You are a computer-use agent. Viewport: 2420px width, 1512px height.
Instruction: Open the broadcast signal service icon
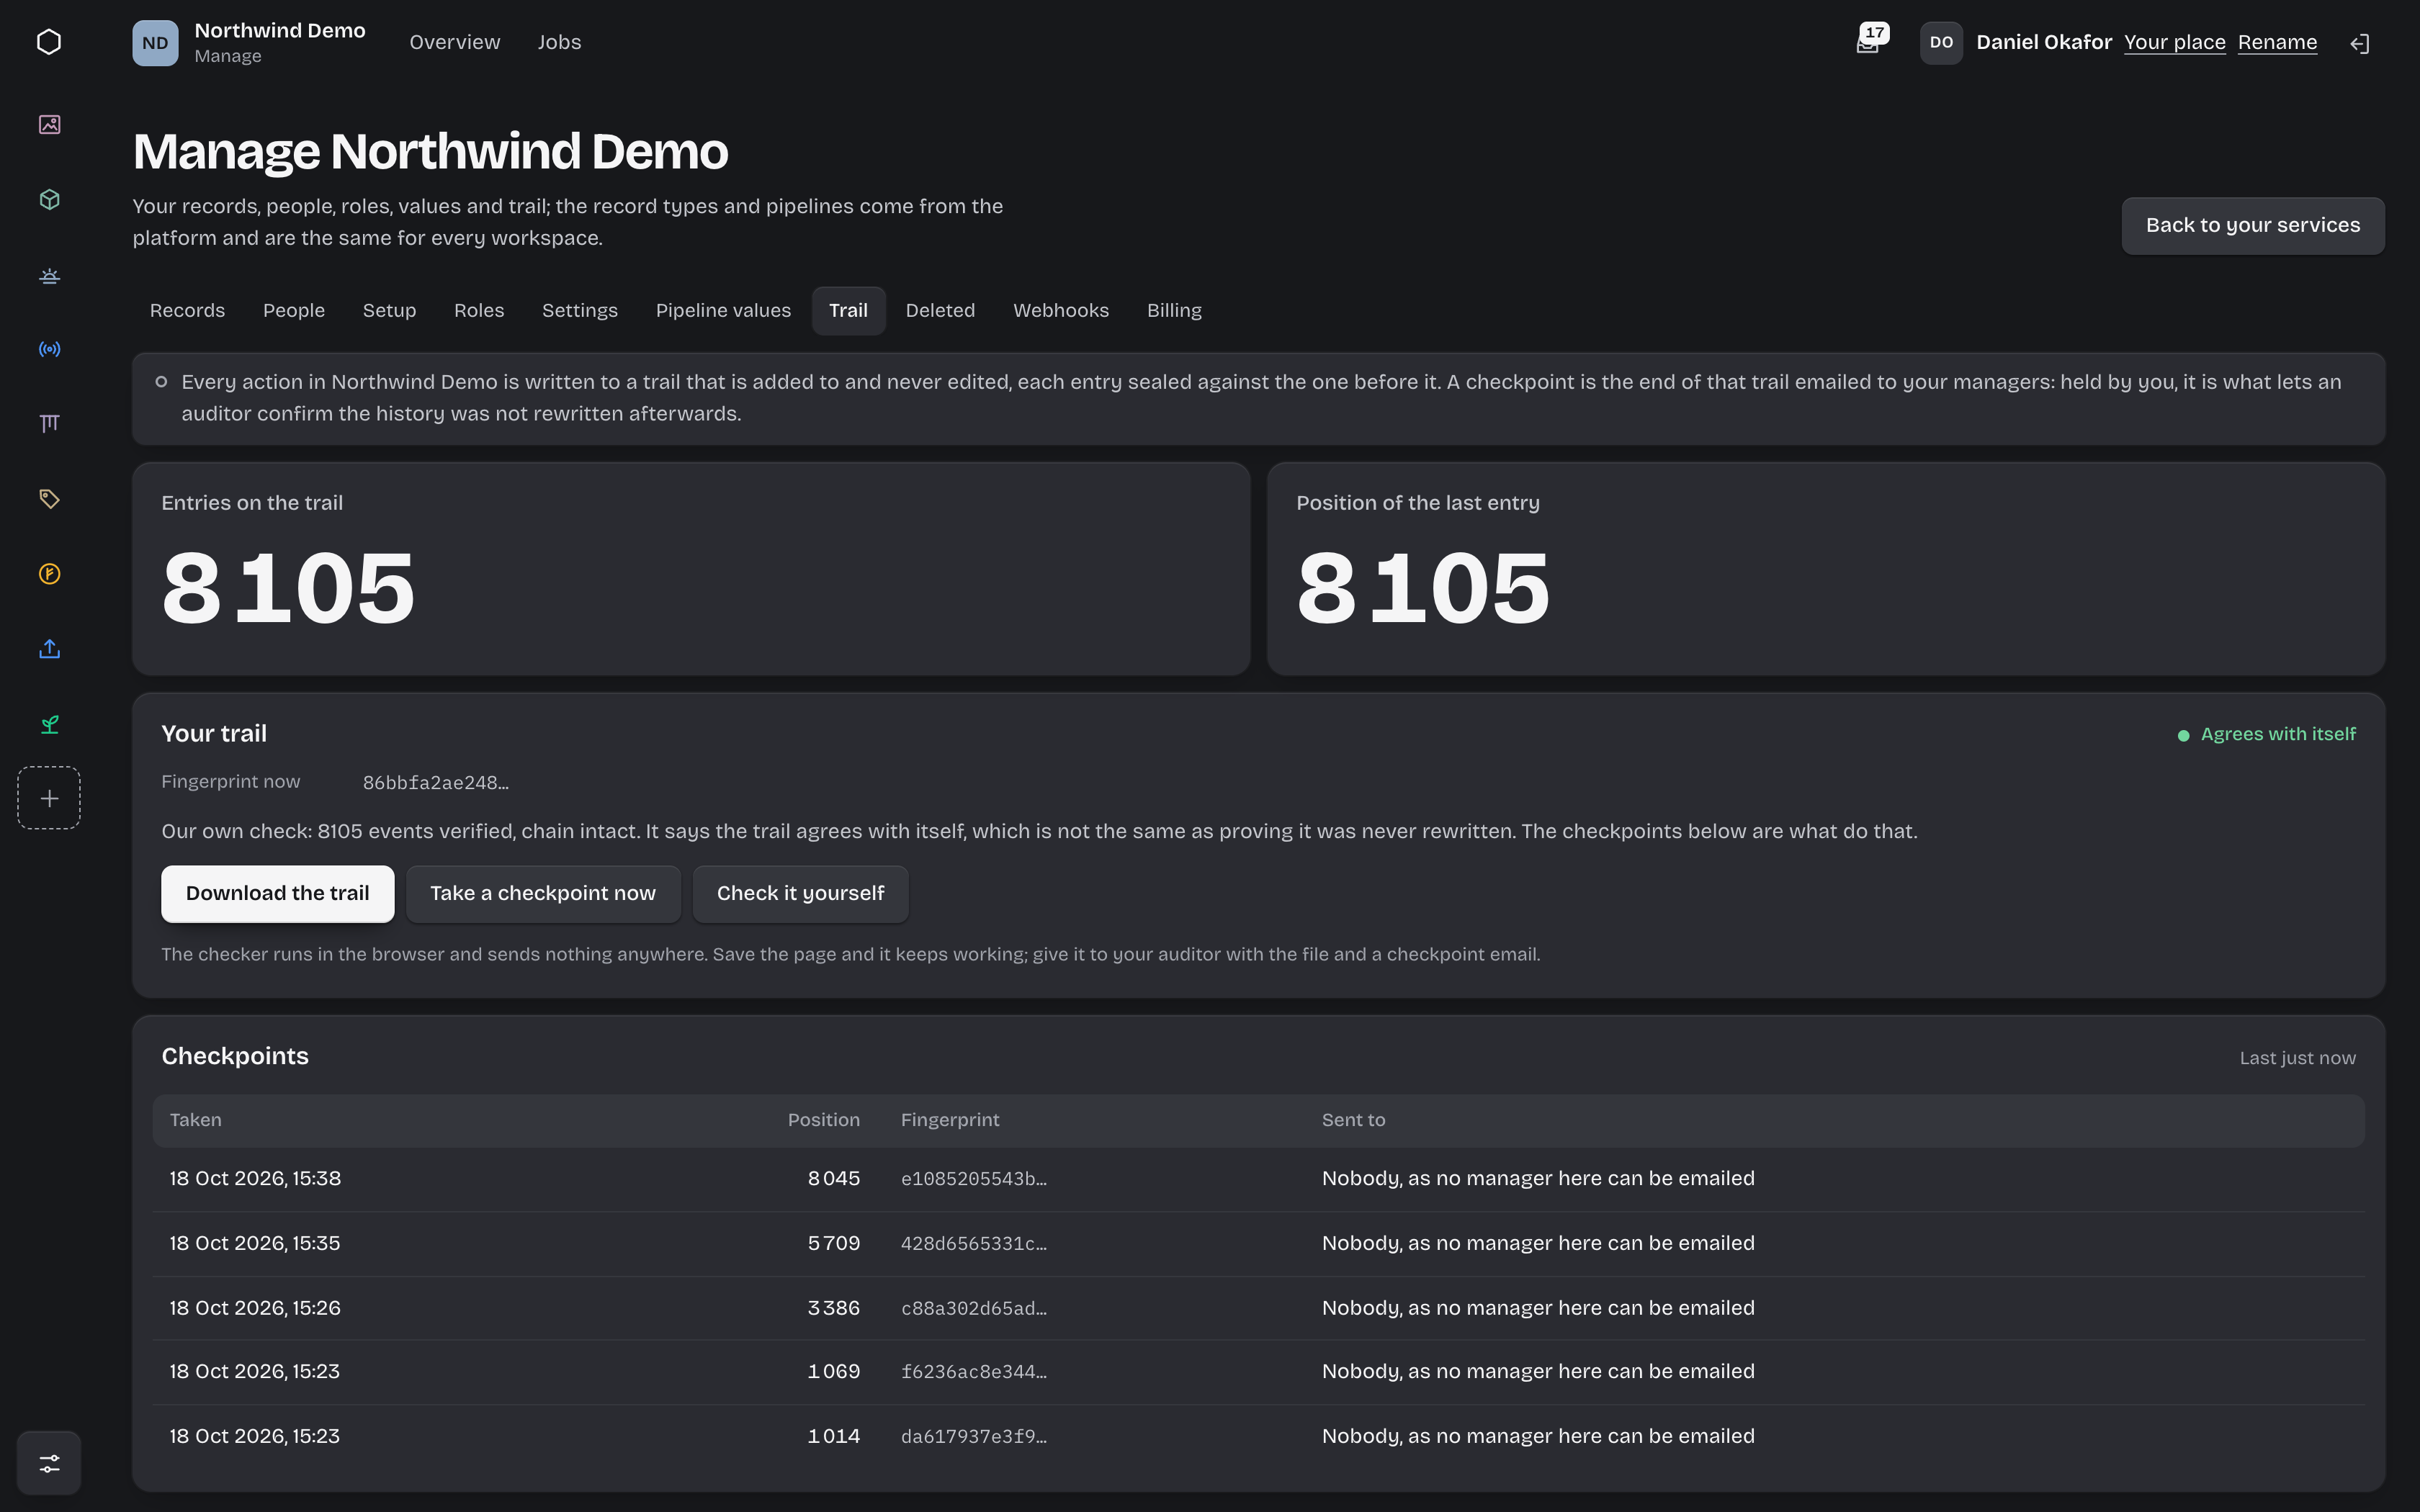point(49,349)
